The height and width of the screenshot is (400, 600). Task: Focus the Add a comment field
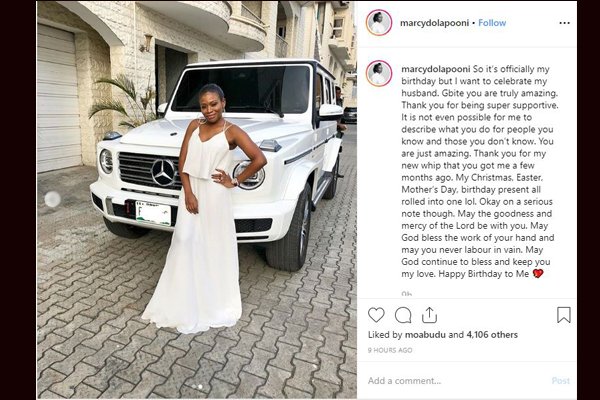tap(455, 380)
